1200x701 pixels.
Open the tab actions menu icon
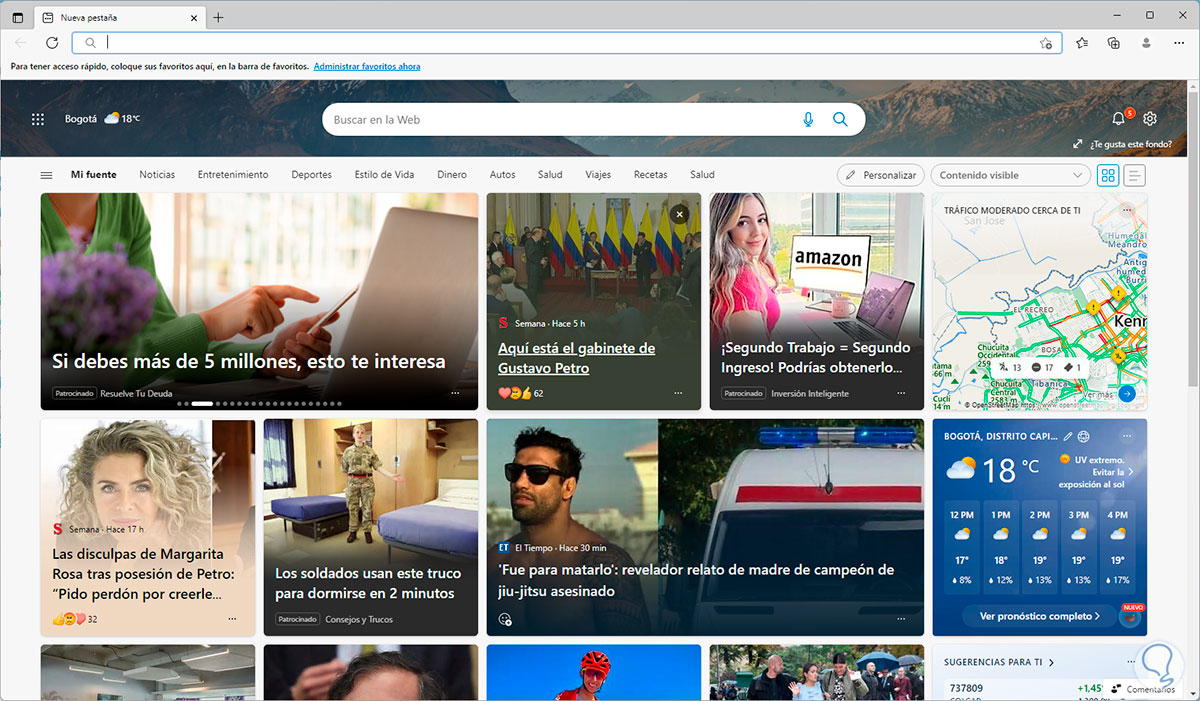coord(18,17)
